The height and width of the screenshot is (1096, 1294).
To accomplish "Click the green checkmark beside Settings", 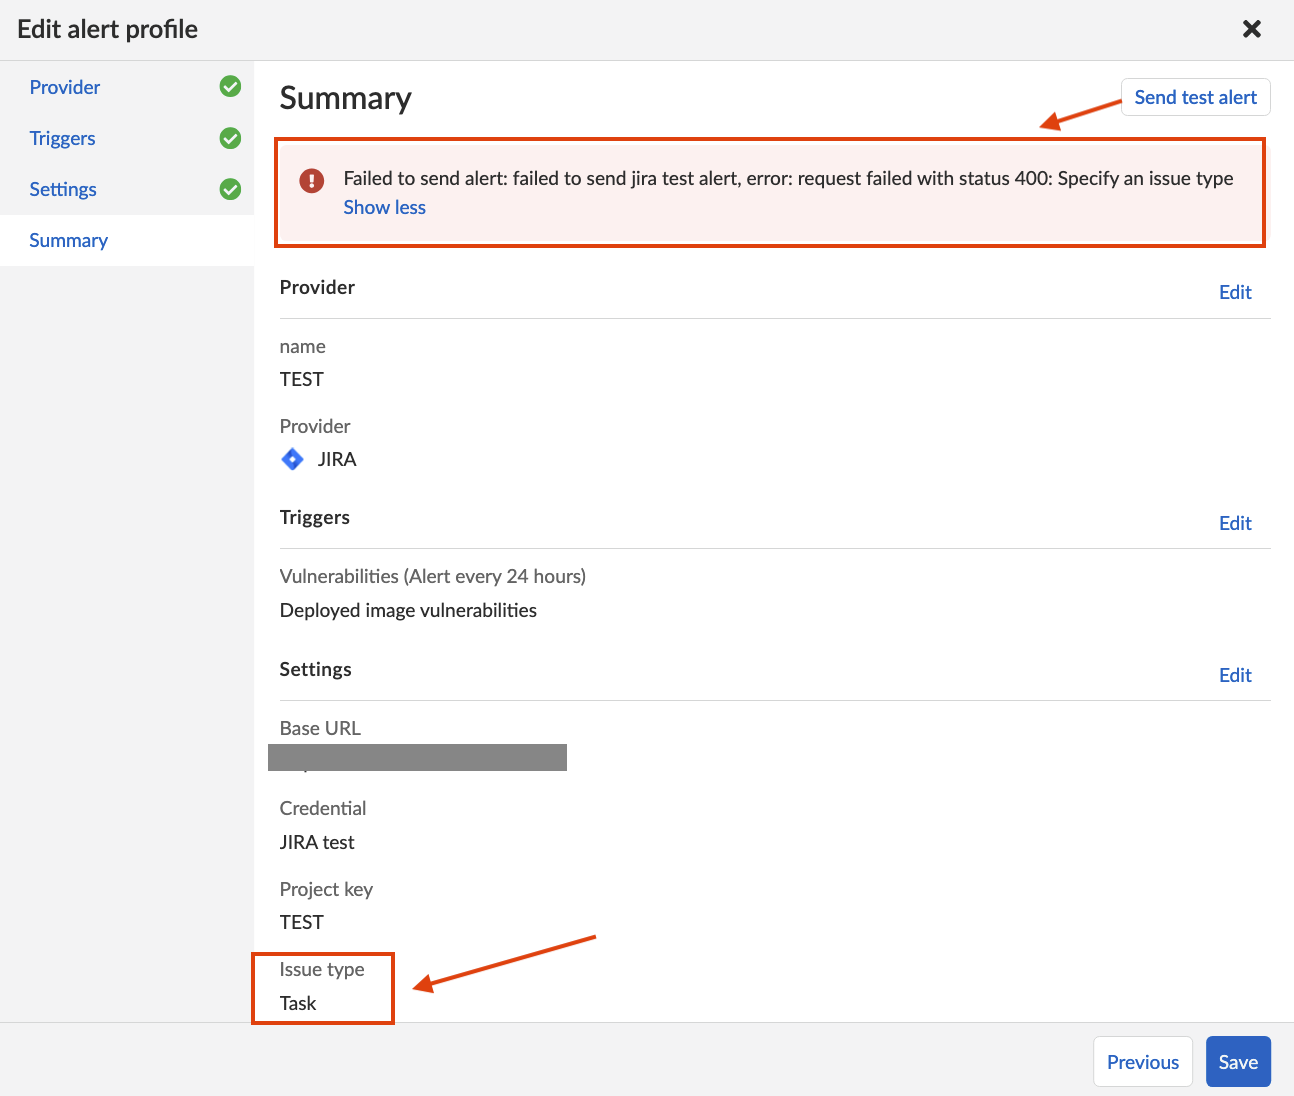I will 230,189.
